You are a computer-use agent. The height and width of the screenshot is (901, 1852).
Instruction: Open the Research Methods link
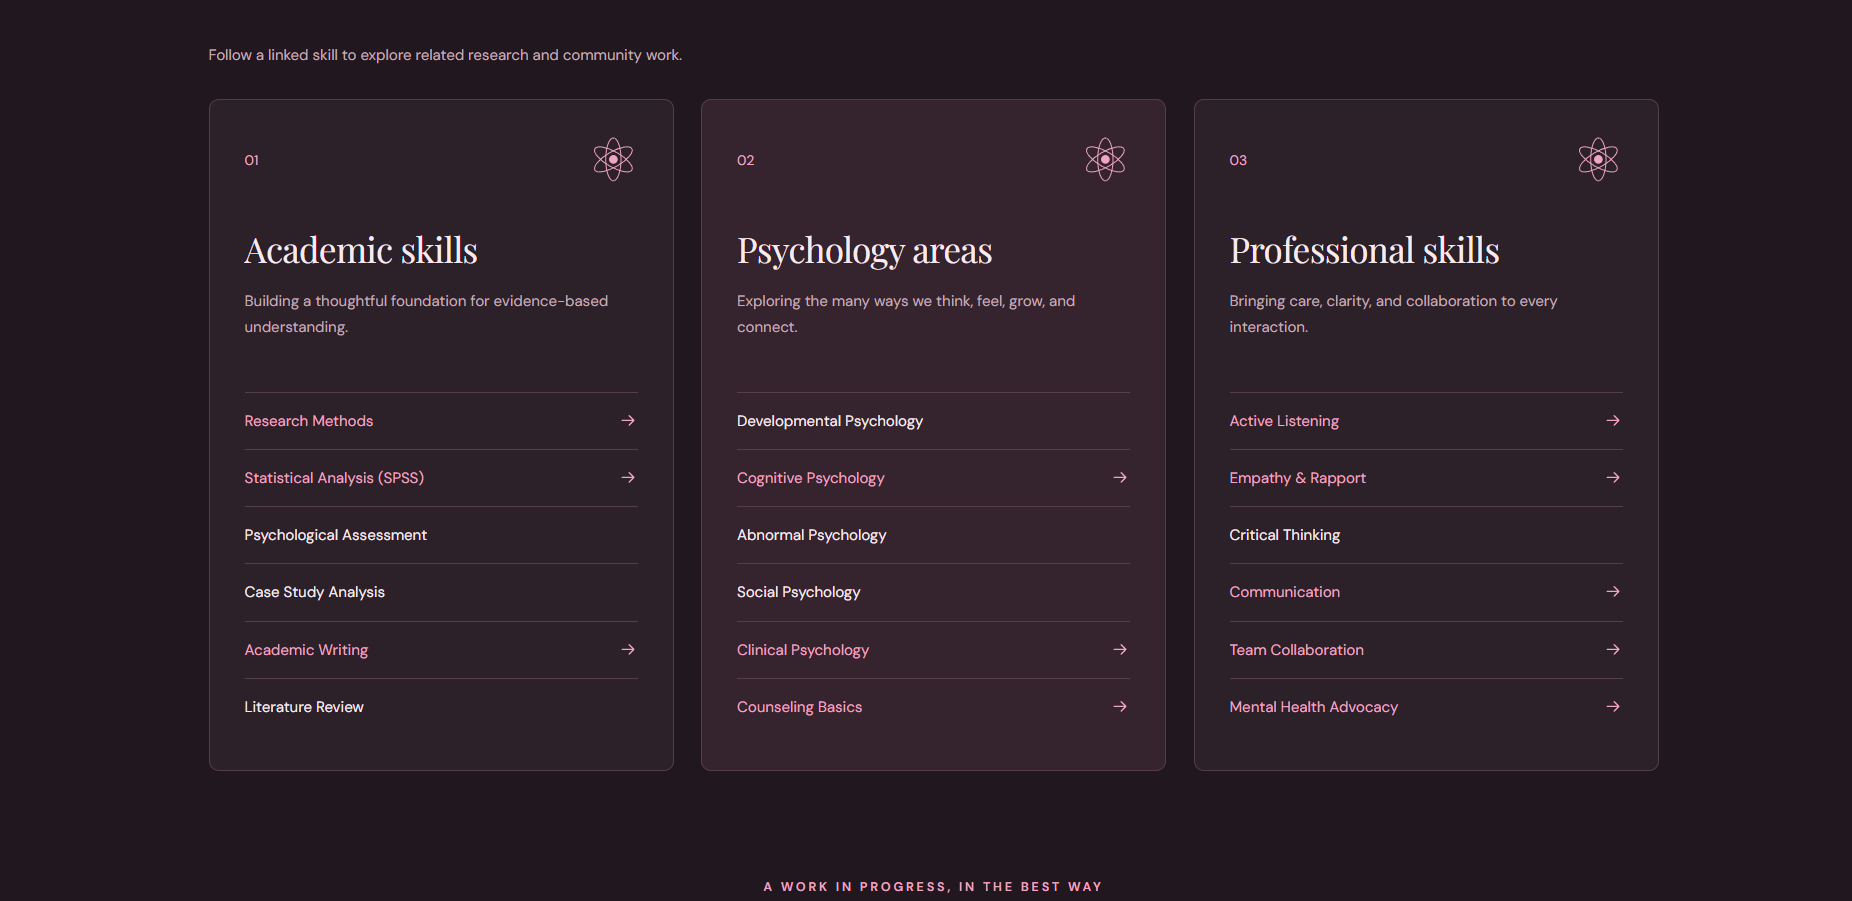441,421
